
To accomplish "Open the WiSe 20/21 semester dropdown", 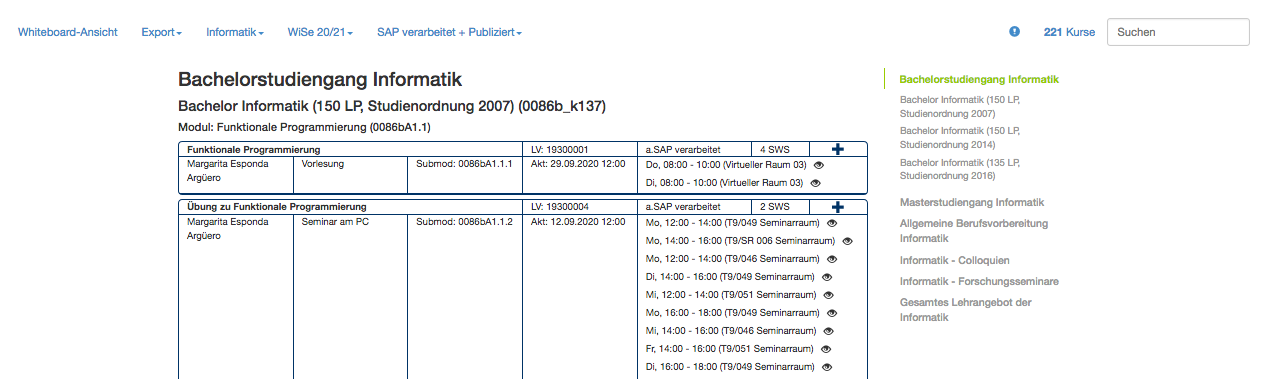I will 320,32.
